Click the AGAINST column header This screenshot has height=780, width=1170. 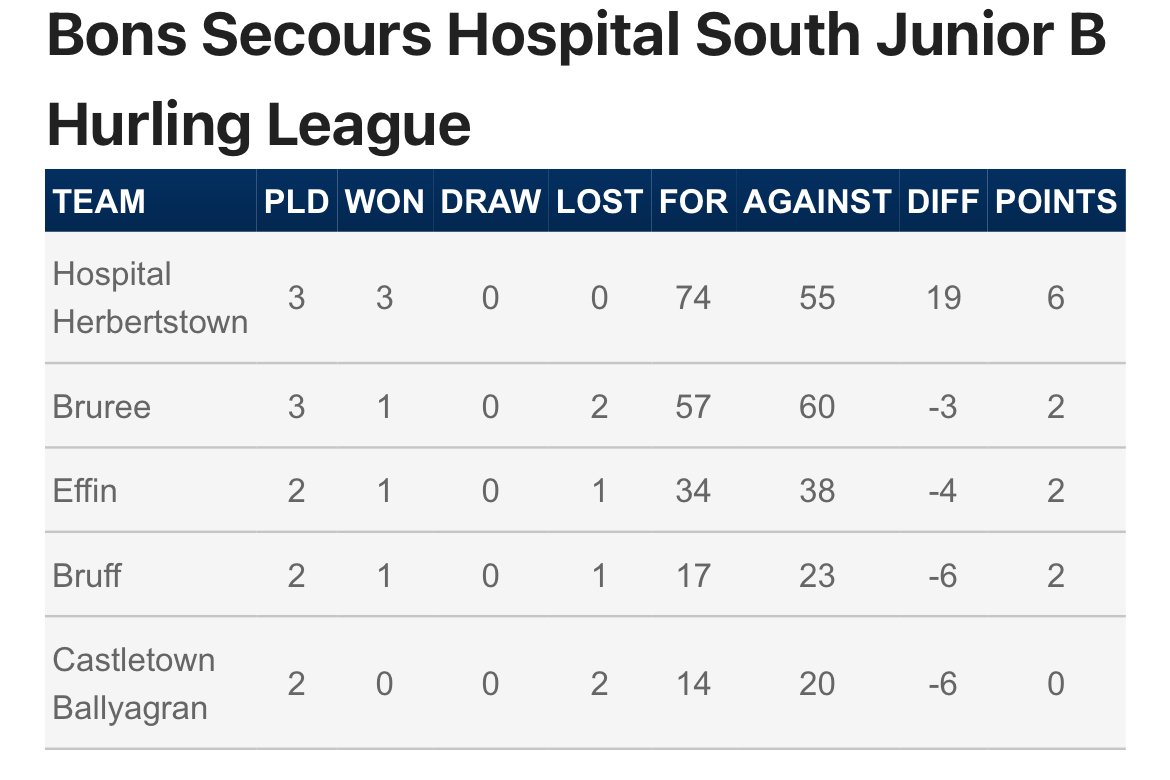[x=817, y=202]
